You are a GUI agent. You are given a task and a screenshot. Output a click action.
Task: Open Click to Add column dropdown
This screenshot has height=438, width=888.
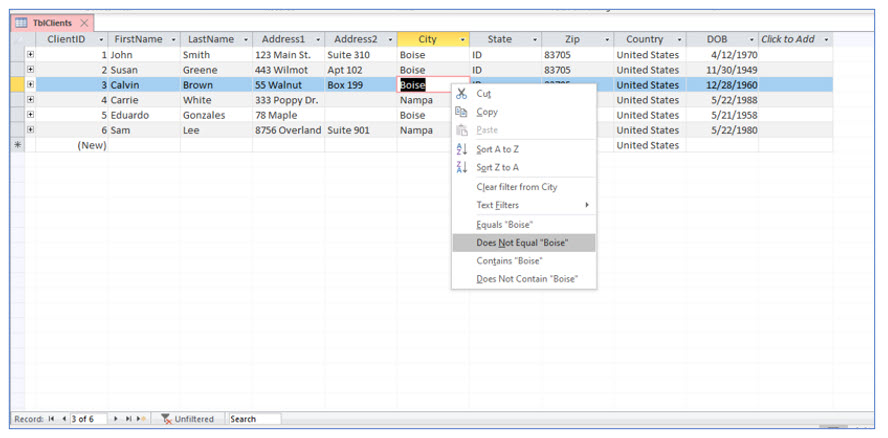coord(826,40)
